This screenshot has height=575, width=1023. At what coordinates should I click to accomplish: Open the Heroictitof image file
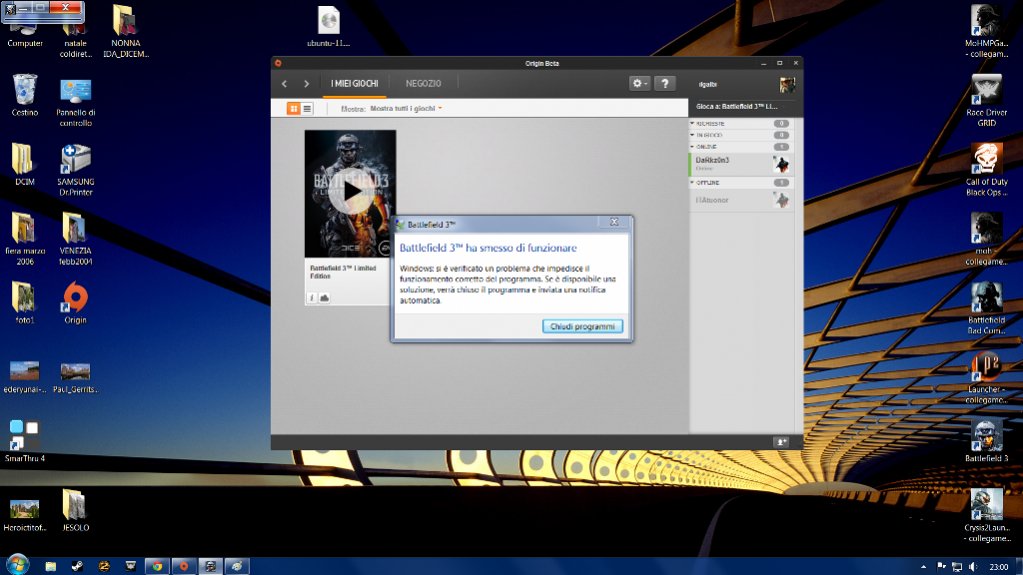(x=25, y=514)
